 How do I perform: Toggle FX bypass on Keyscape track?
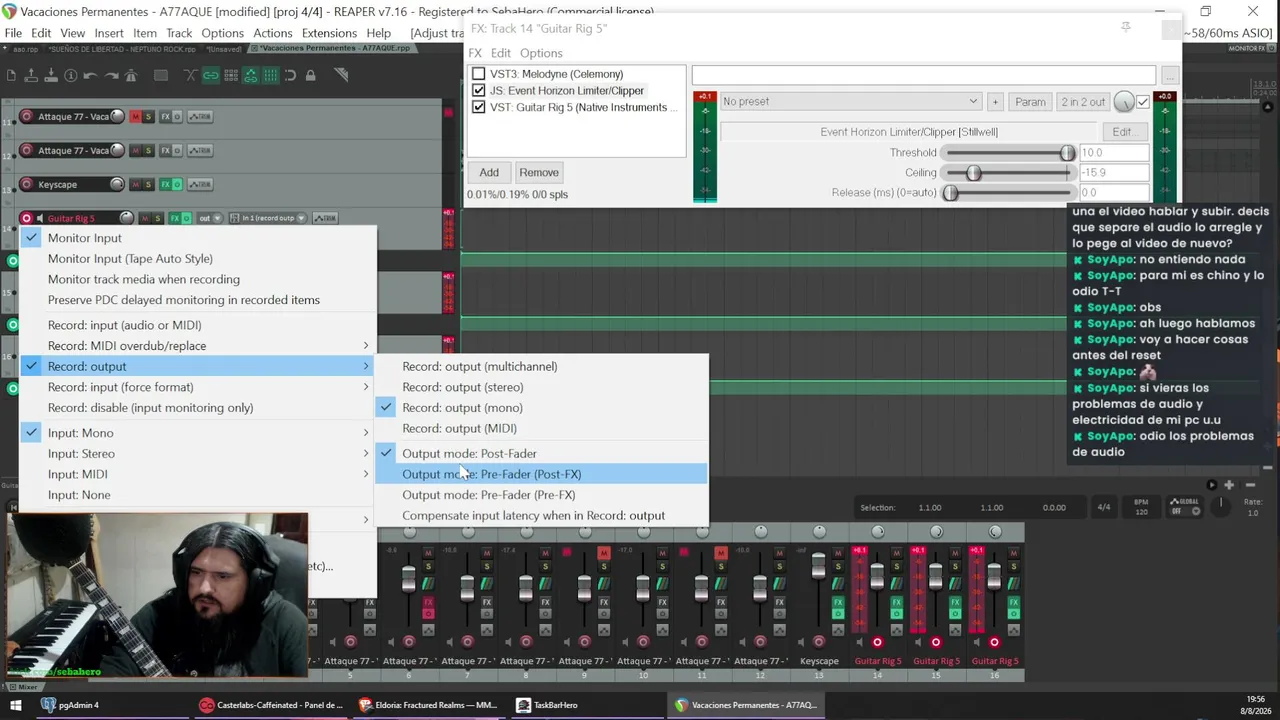tap(177, 184)
